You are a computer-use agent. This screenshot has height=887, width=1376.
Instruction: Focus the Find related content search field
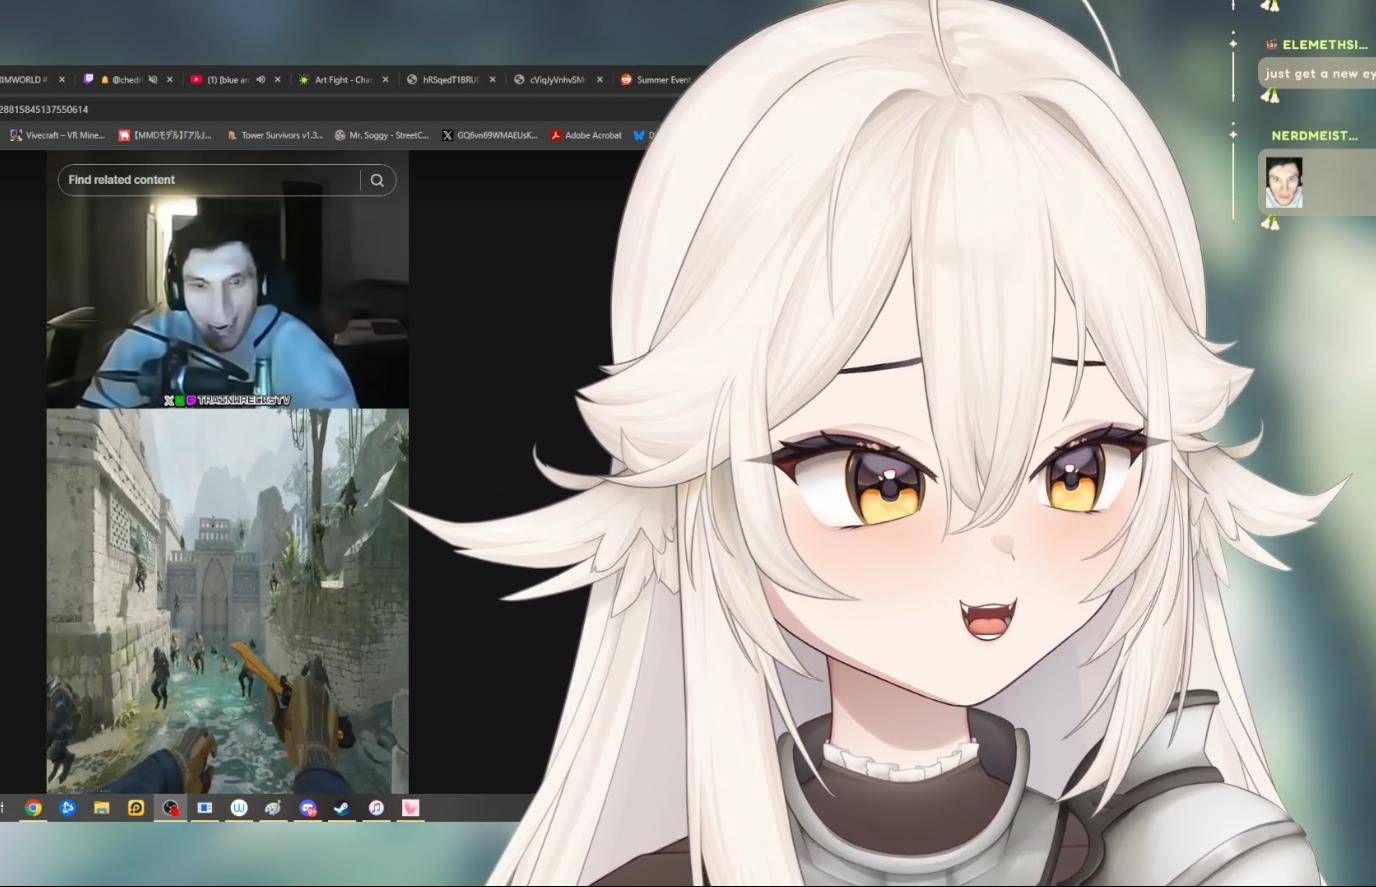point(208,180)
